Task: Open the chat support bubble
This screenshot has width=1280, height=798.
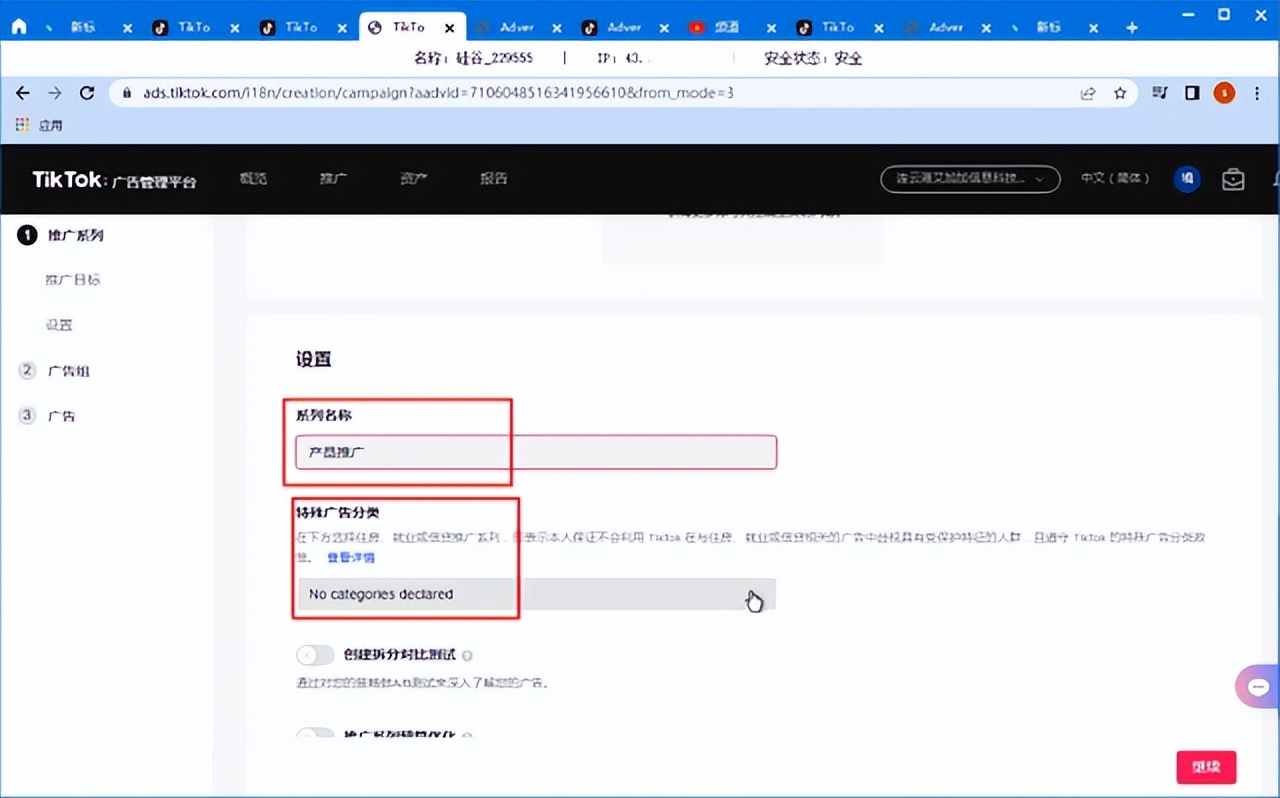Action: point(1258,687)
